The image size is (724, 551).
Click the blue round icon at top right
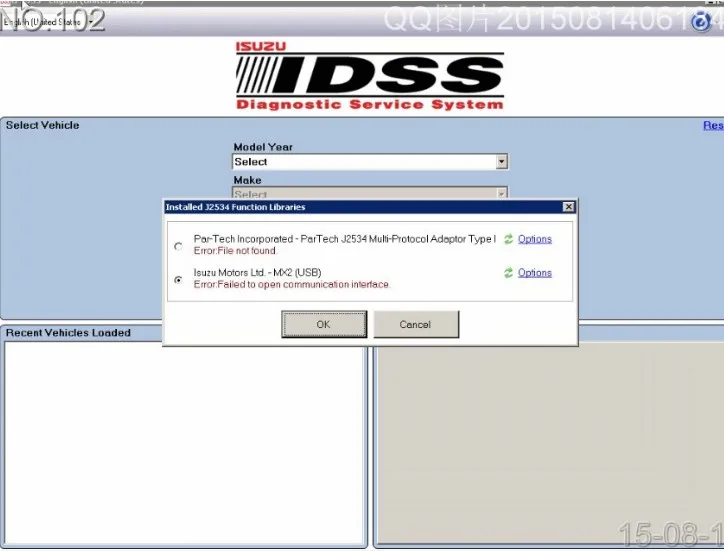point(701,22)
